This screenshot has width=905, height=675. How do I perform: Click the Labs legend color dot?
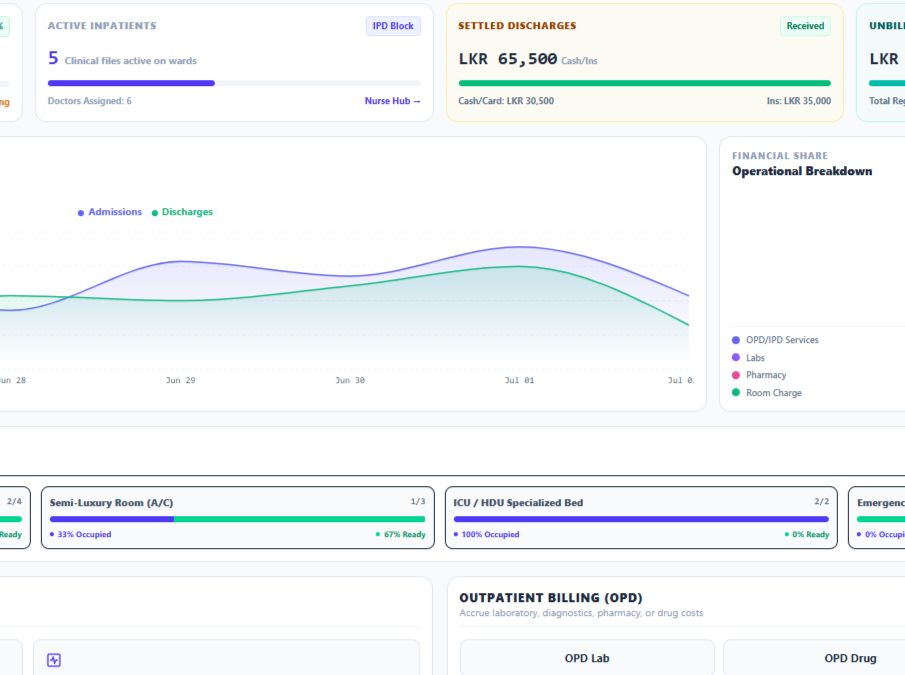[736, 358]
